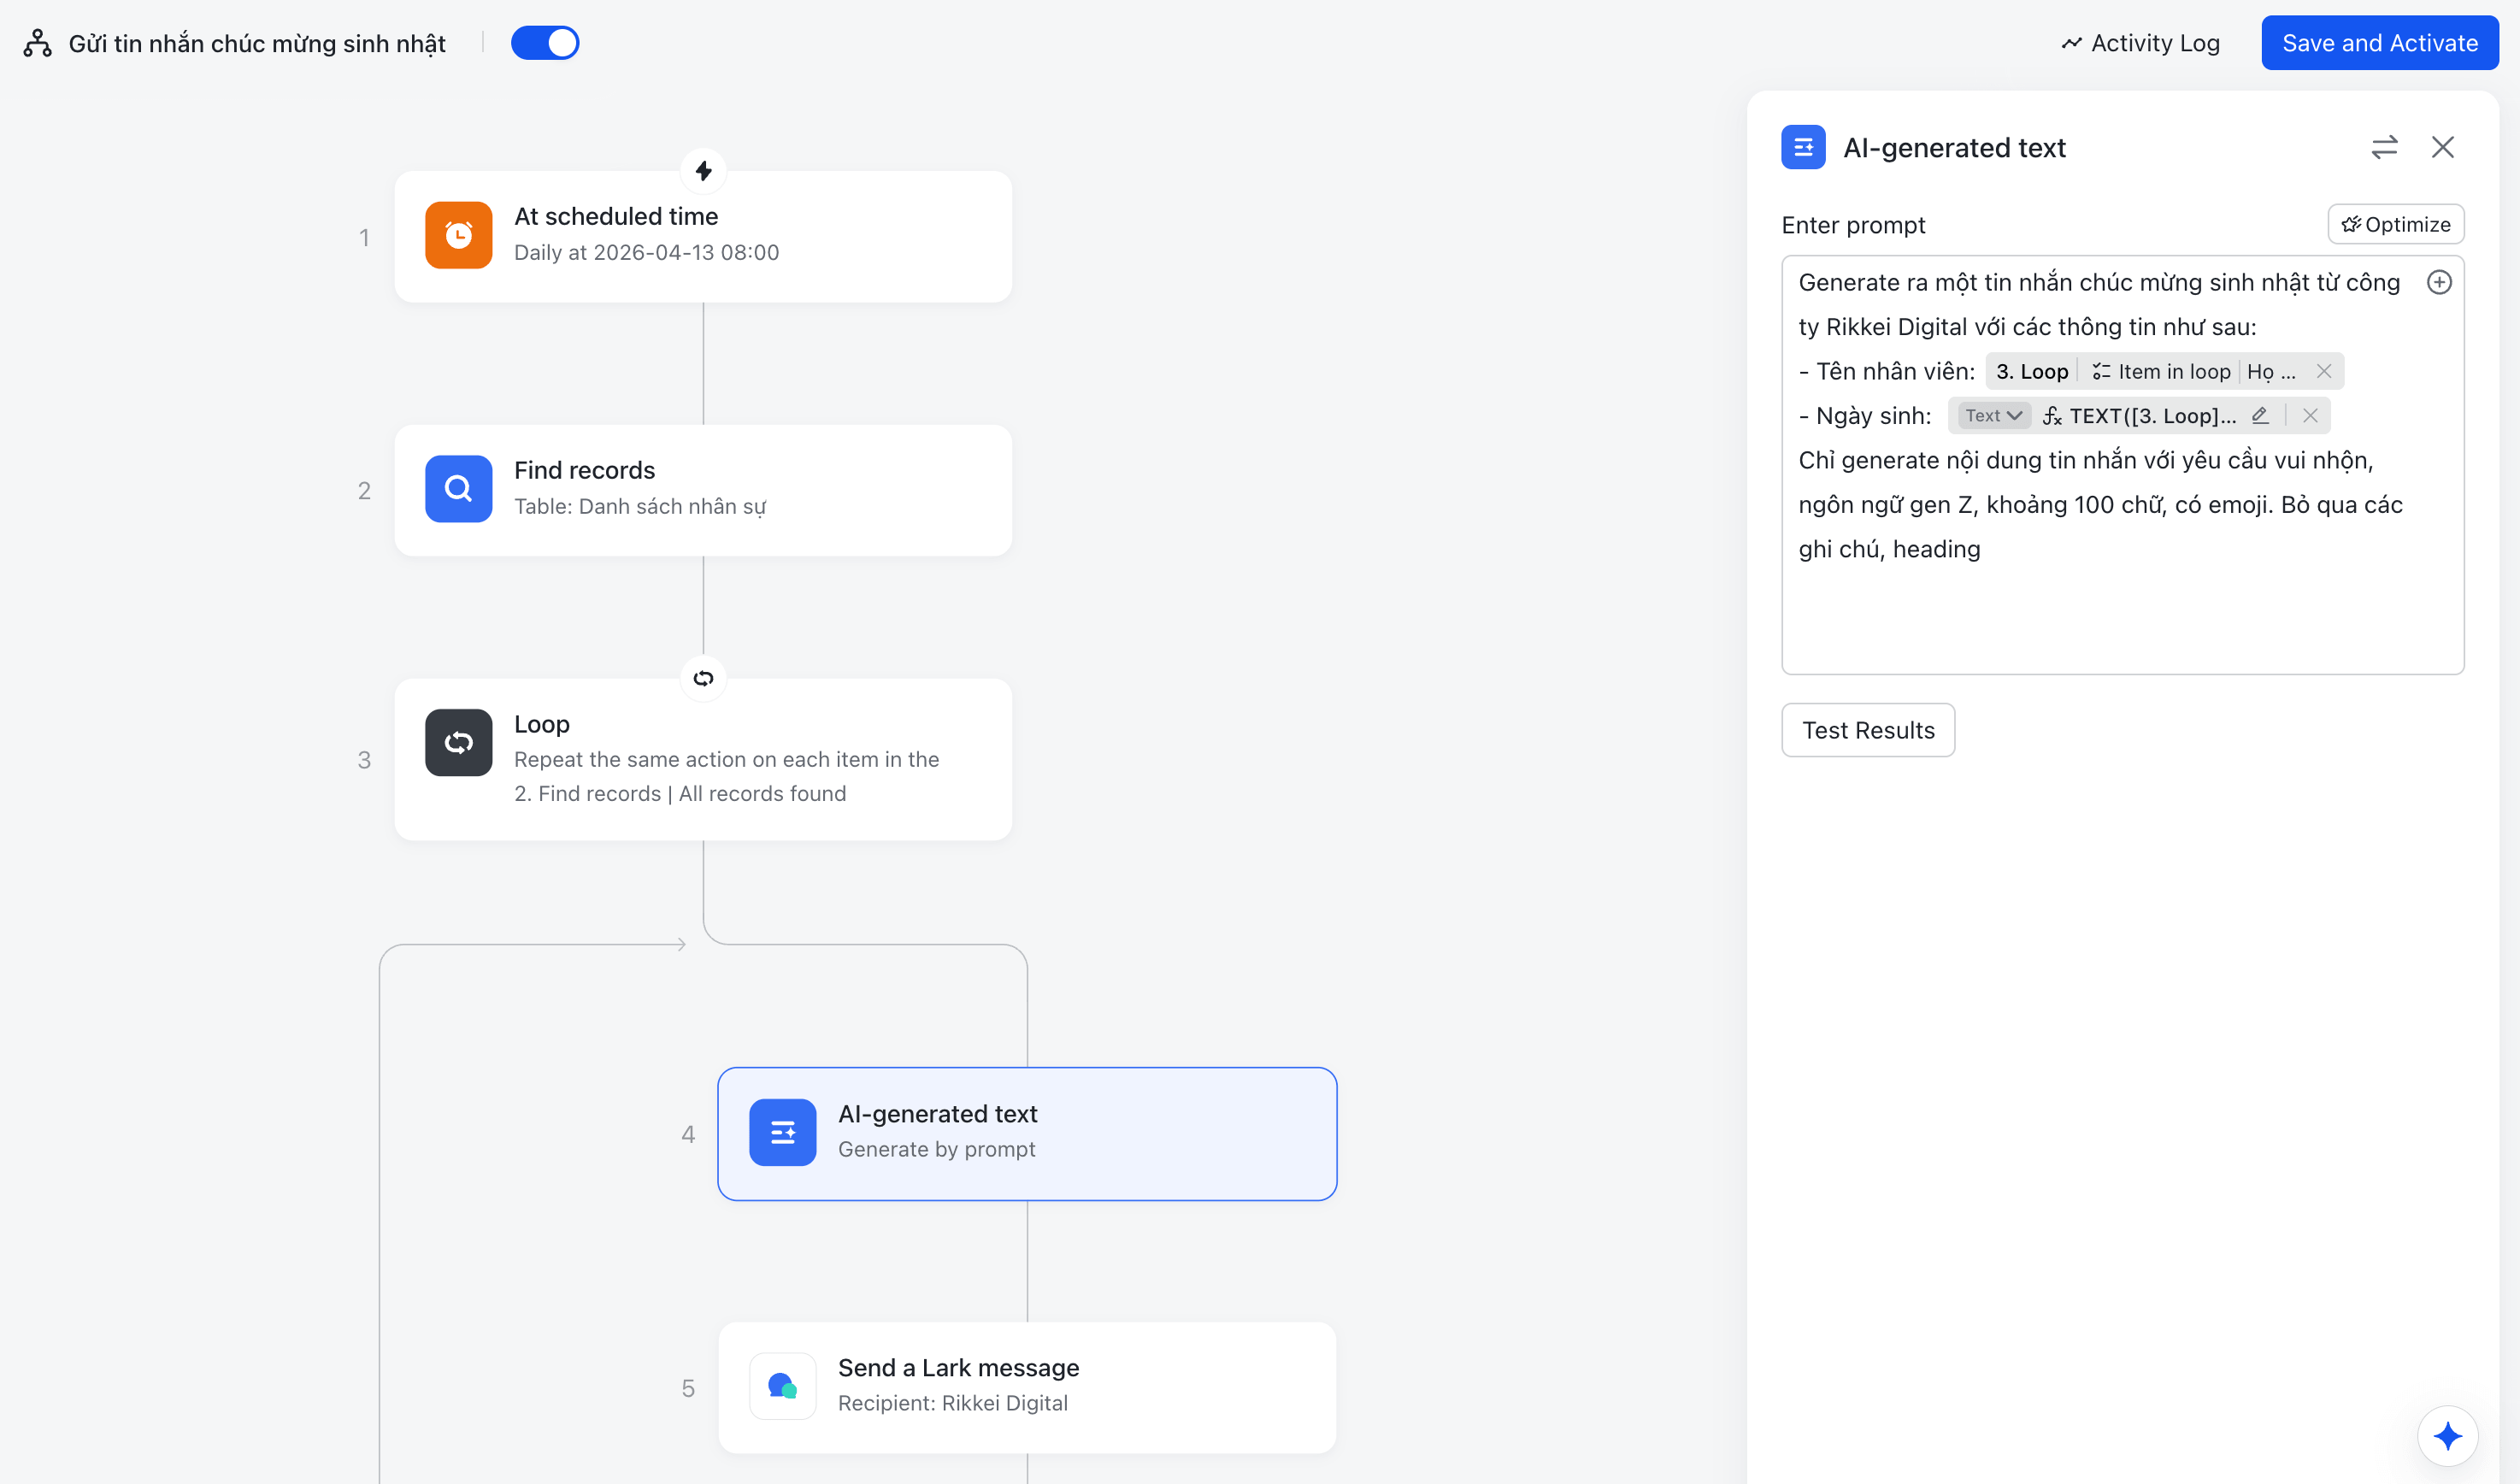2520x1484 pixels.
Task: Click the AI-generated text panel header icon
Action: point(1803,147)
